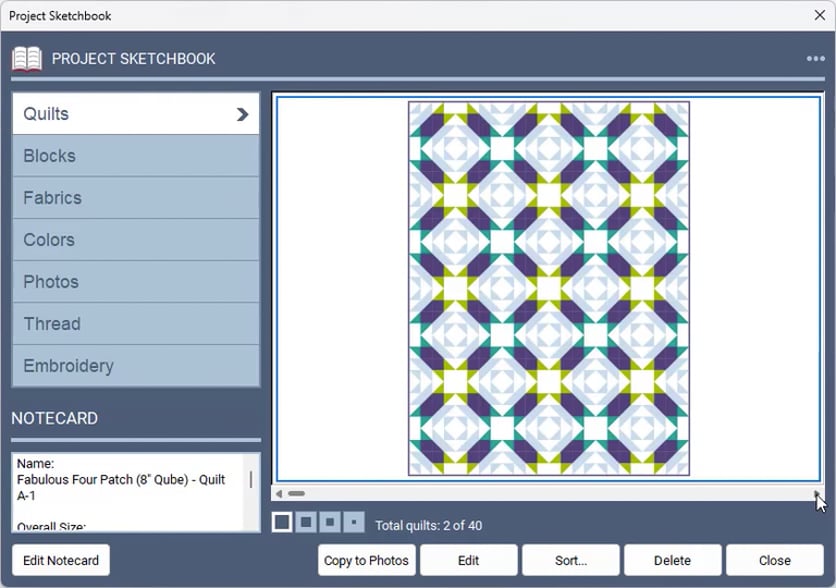Expand the Quilts section chevron
This screenshot has width=836, height=588.
(x=243, y=114)
